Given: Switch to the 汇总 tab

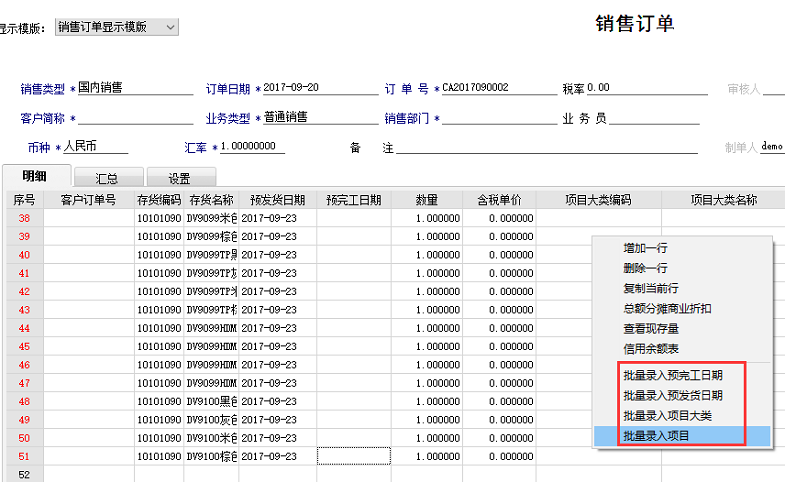Looking at the screenshot, I should 106,179.
